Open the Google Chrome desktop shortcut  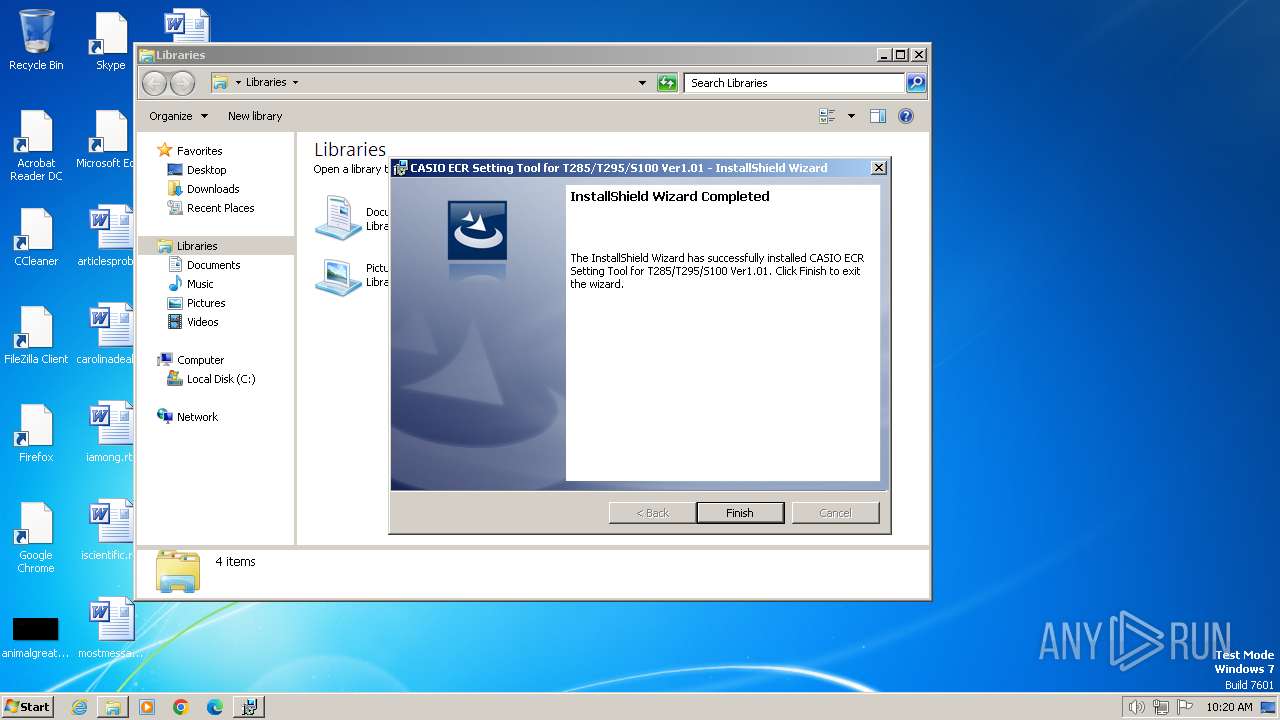coord(36,537)
